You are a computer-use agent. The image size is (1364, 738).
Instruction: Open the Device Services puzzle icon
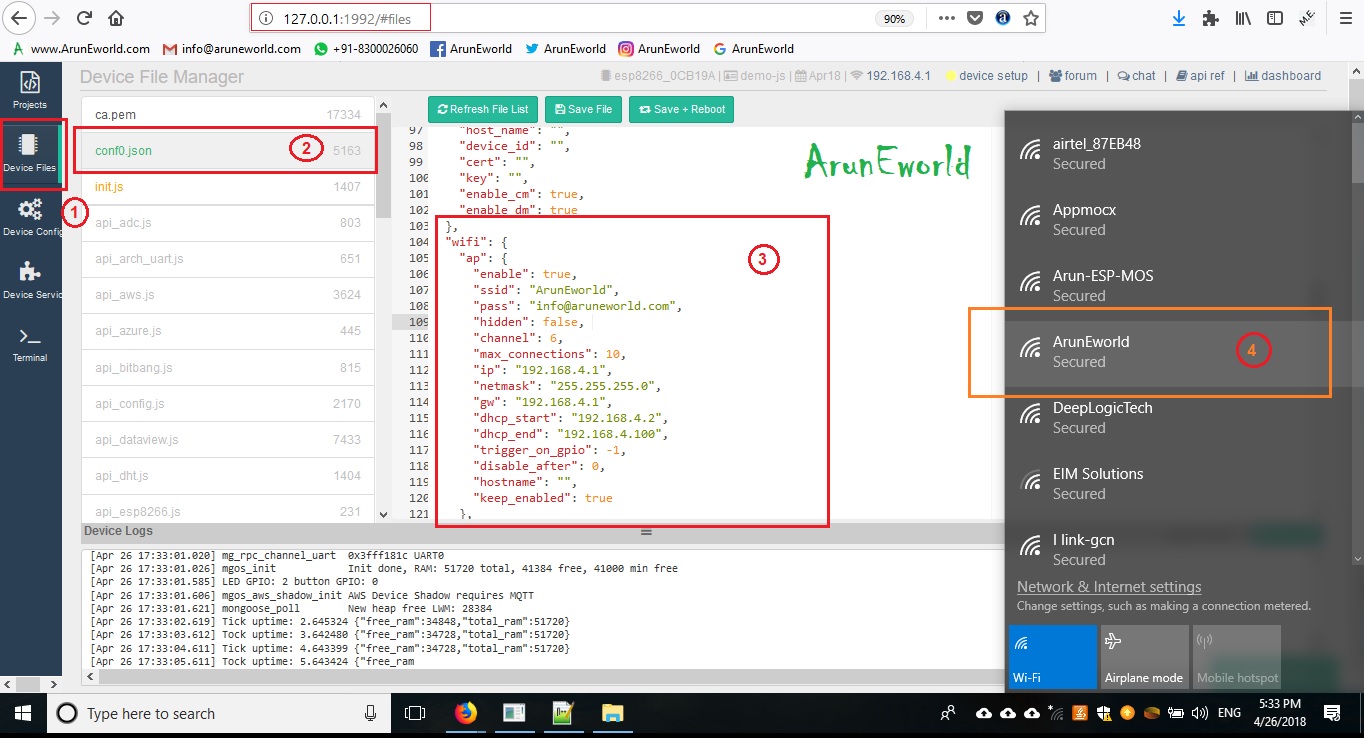tap(30, 279)
